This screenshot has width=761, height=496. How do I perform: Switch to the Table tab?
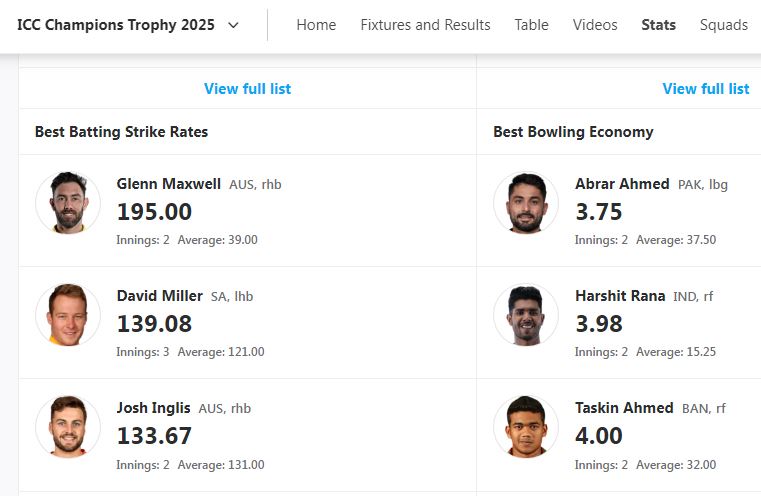[x=531, y=25]
